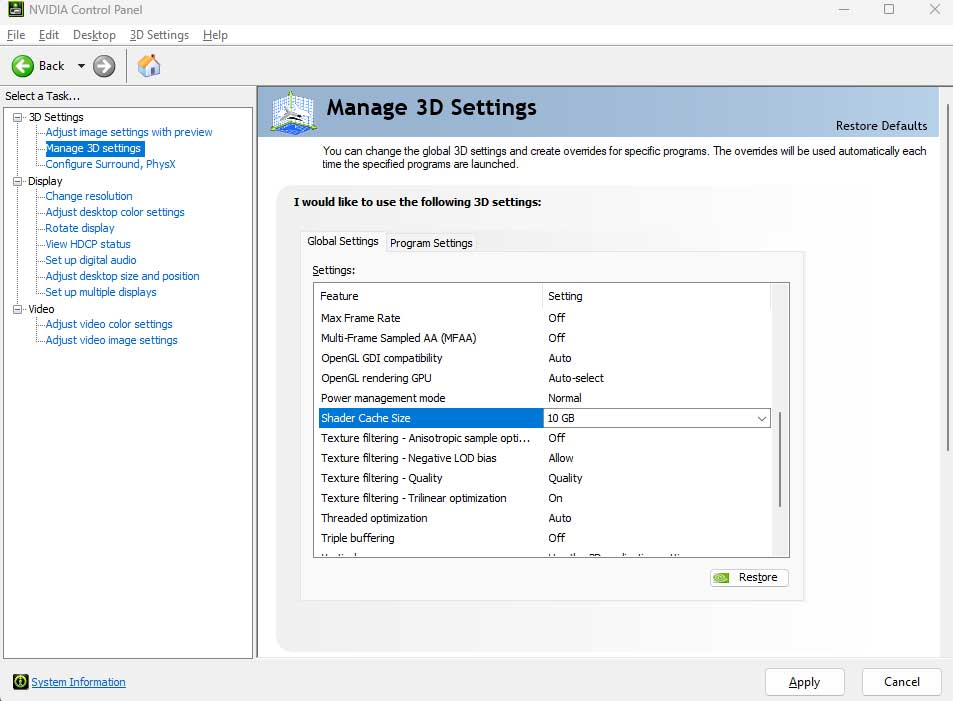The height and width of the screenshot is (701, 953).
Task: Click Restore Defaults link
Action: 881,126
